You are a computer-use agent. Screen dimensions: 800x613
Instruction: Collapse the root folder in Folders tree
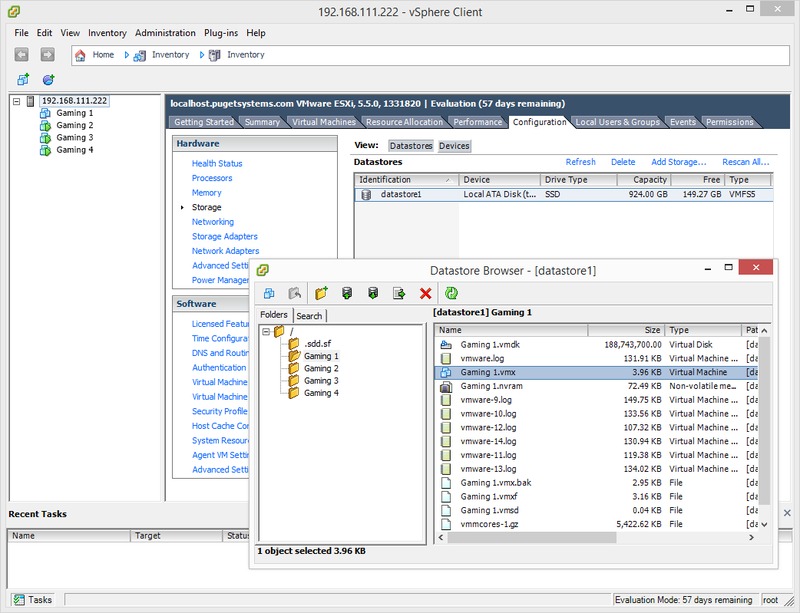pyautogui.click(x=266, y=332)
